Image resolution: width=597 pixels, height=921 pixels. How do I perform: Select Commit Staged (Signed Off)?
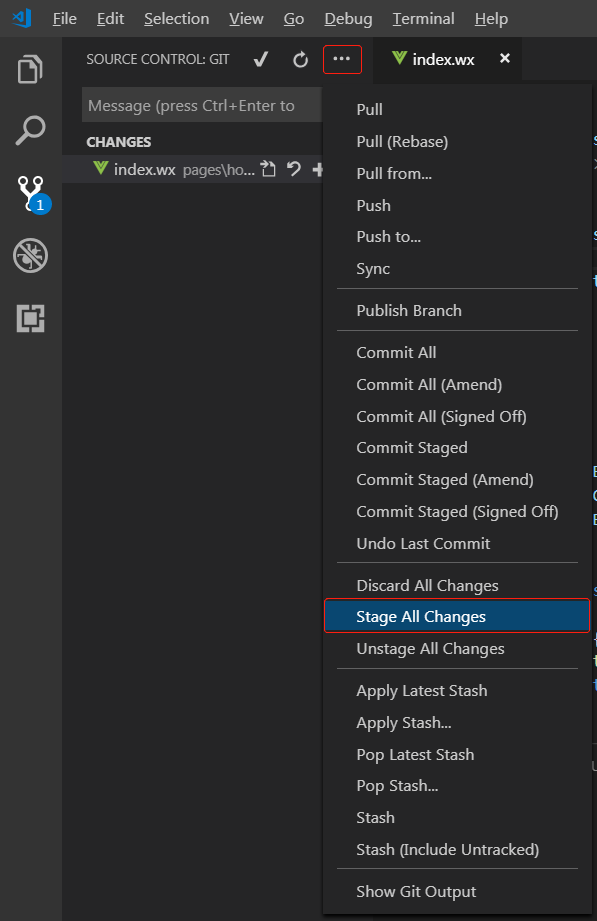pos(457,511)
